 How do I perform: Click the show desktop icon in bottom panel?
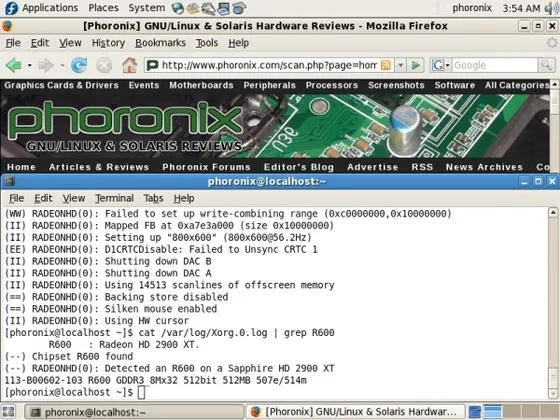[x=9, y=412]
